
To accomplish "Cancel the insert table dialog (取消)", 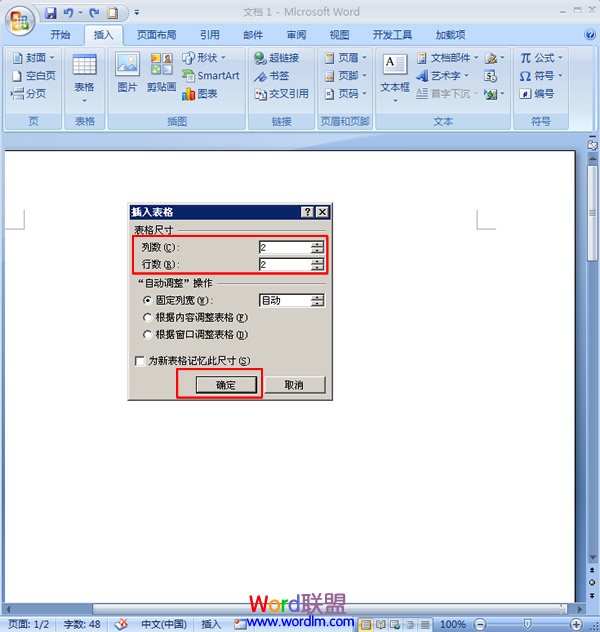I will (x=294, y=385).
